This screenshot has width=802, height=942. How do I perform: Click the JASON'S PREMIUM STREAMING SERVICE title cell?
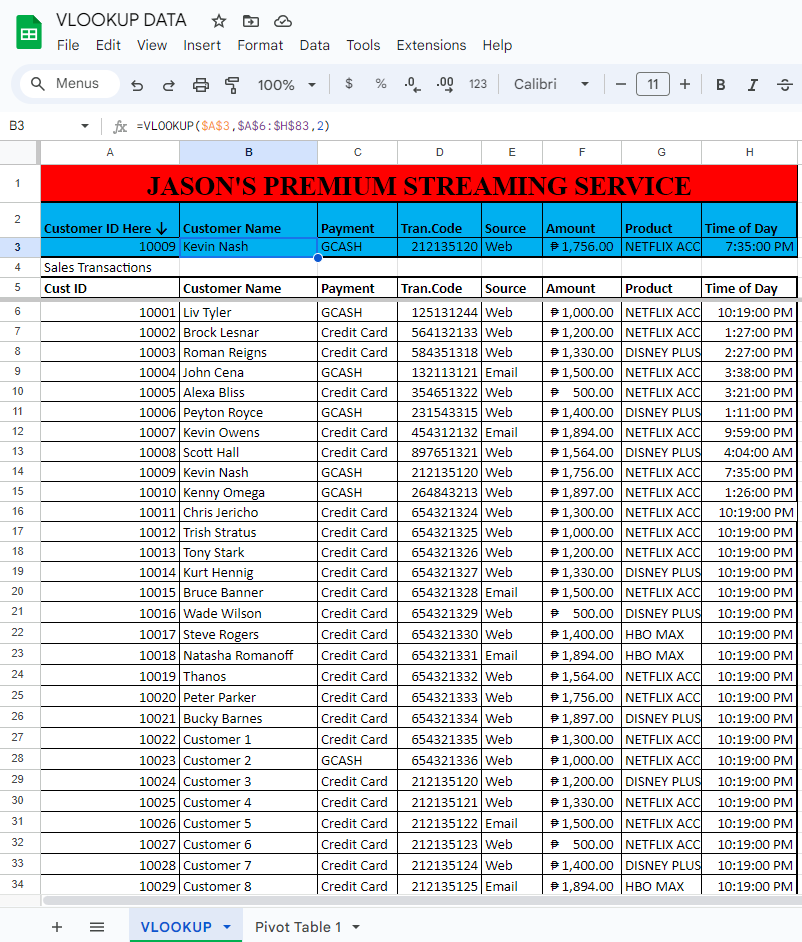pyautogui.click(x=419, y=184)
